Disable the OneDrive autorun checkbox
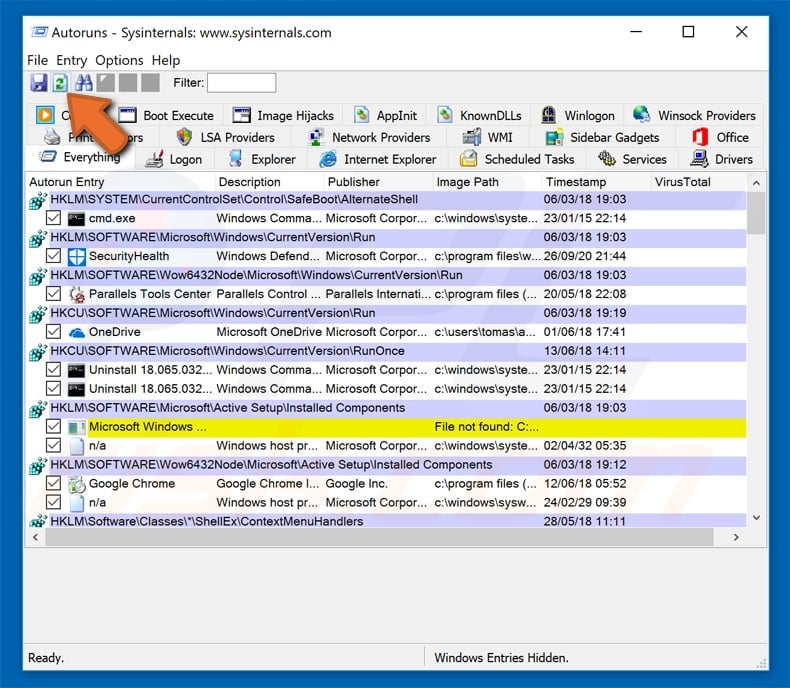The width and height of the screenshot is (790, 688). (53, 332)
